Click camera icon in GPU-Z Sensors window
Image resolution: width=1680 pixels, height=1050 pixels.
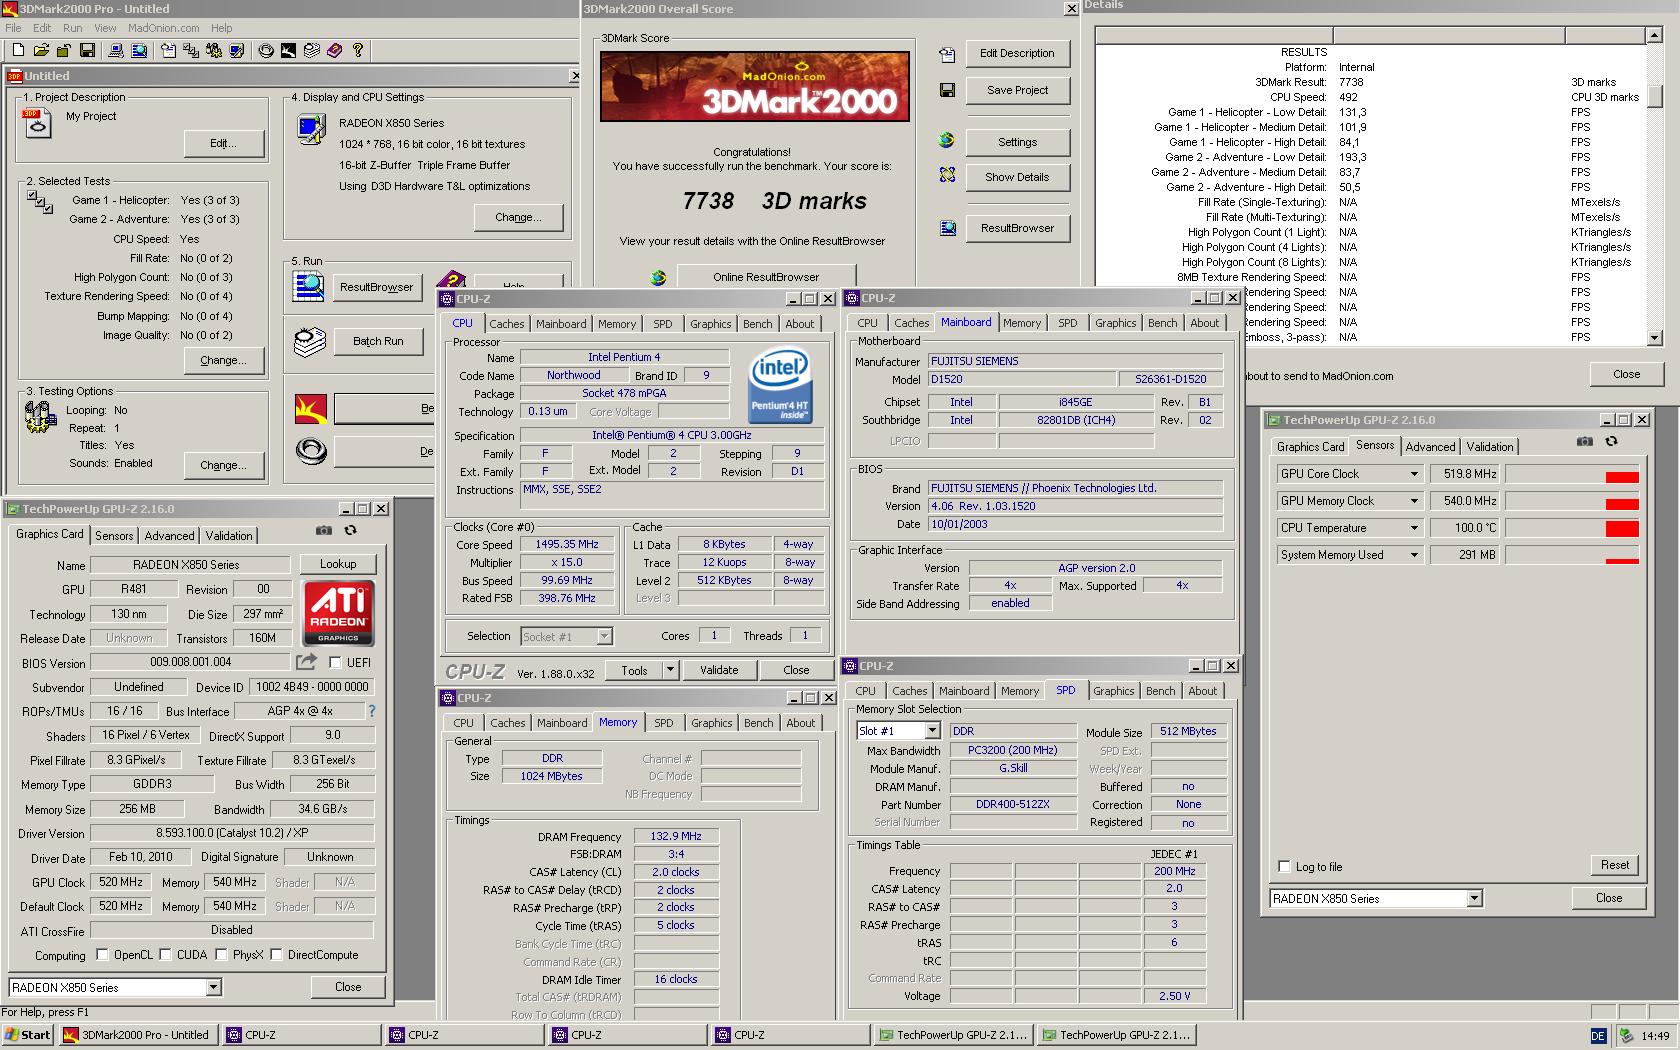tap(1584, 441)
